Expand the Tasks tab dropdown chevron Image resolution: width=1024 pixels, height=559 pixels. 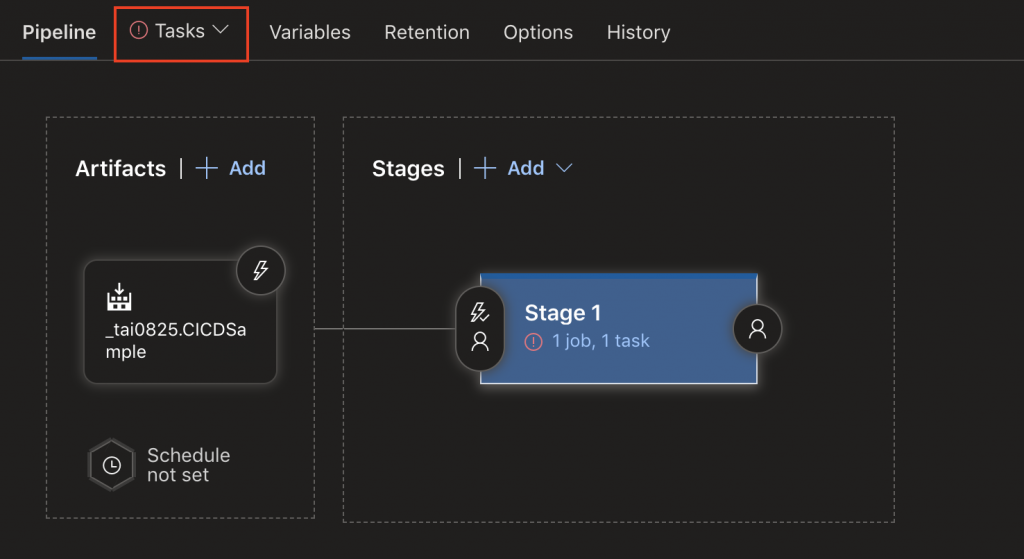coord(221,30)
